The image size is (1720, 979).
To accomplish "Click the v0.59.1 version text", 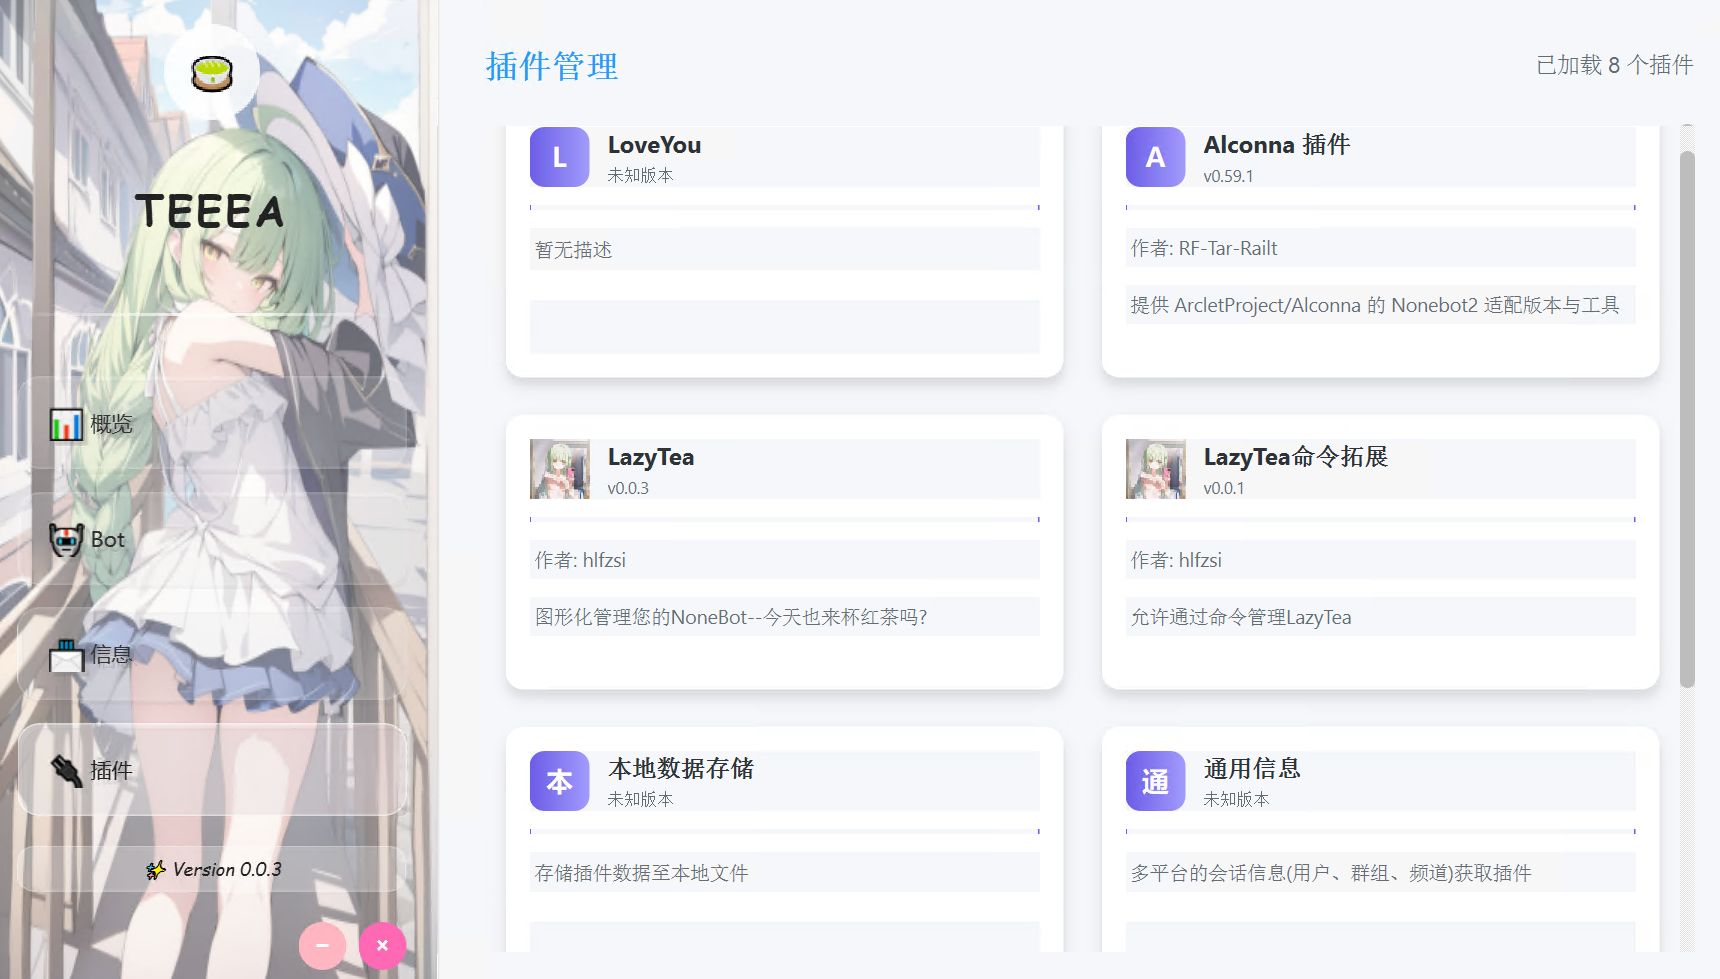I will 1228,176.
